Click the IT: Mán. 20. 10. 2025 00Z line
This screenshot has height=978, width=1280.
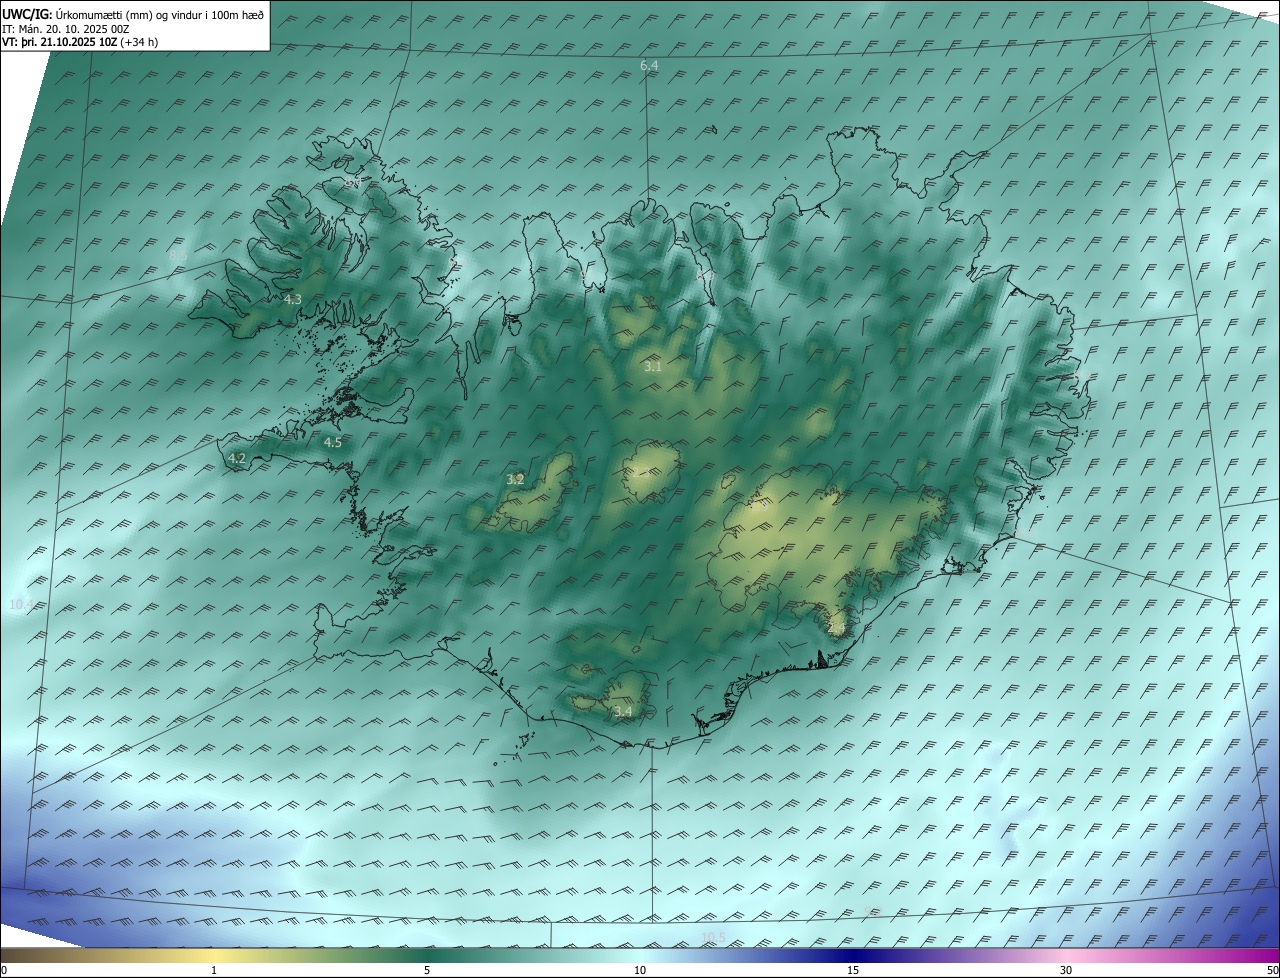coord(65,29)
